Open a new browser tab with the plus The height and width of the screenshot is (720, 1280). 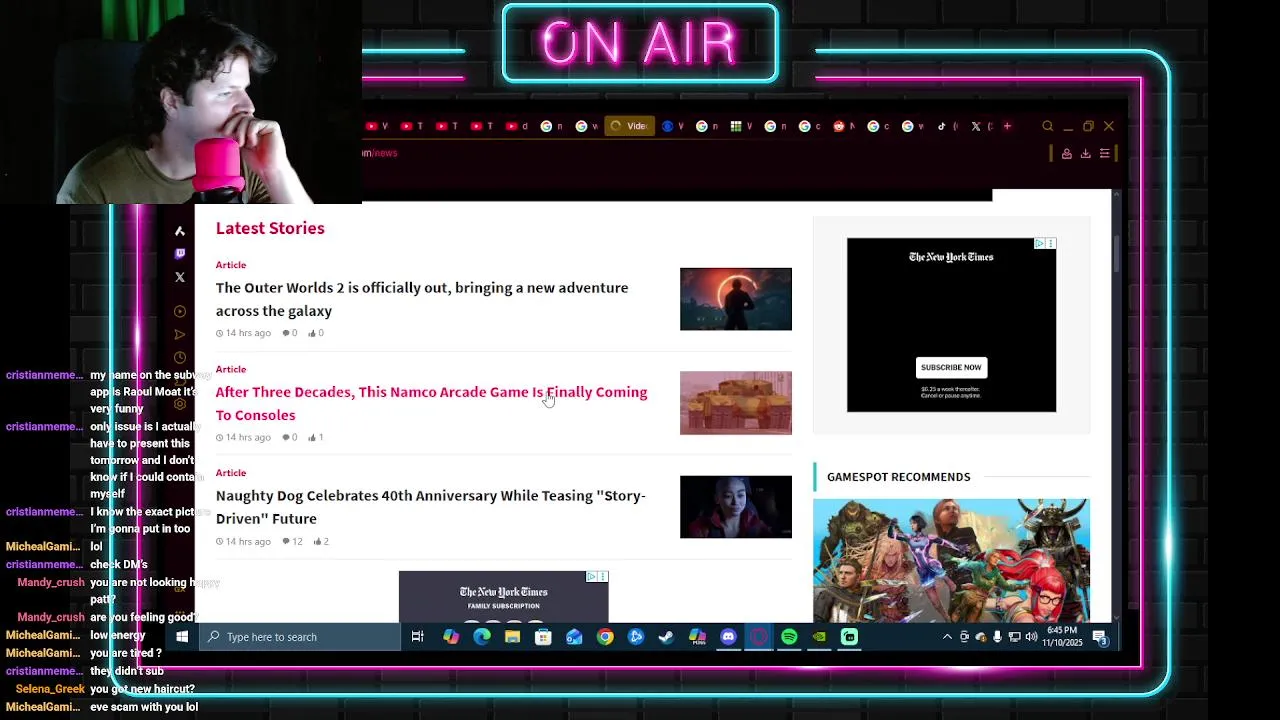click(1007, 126)
